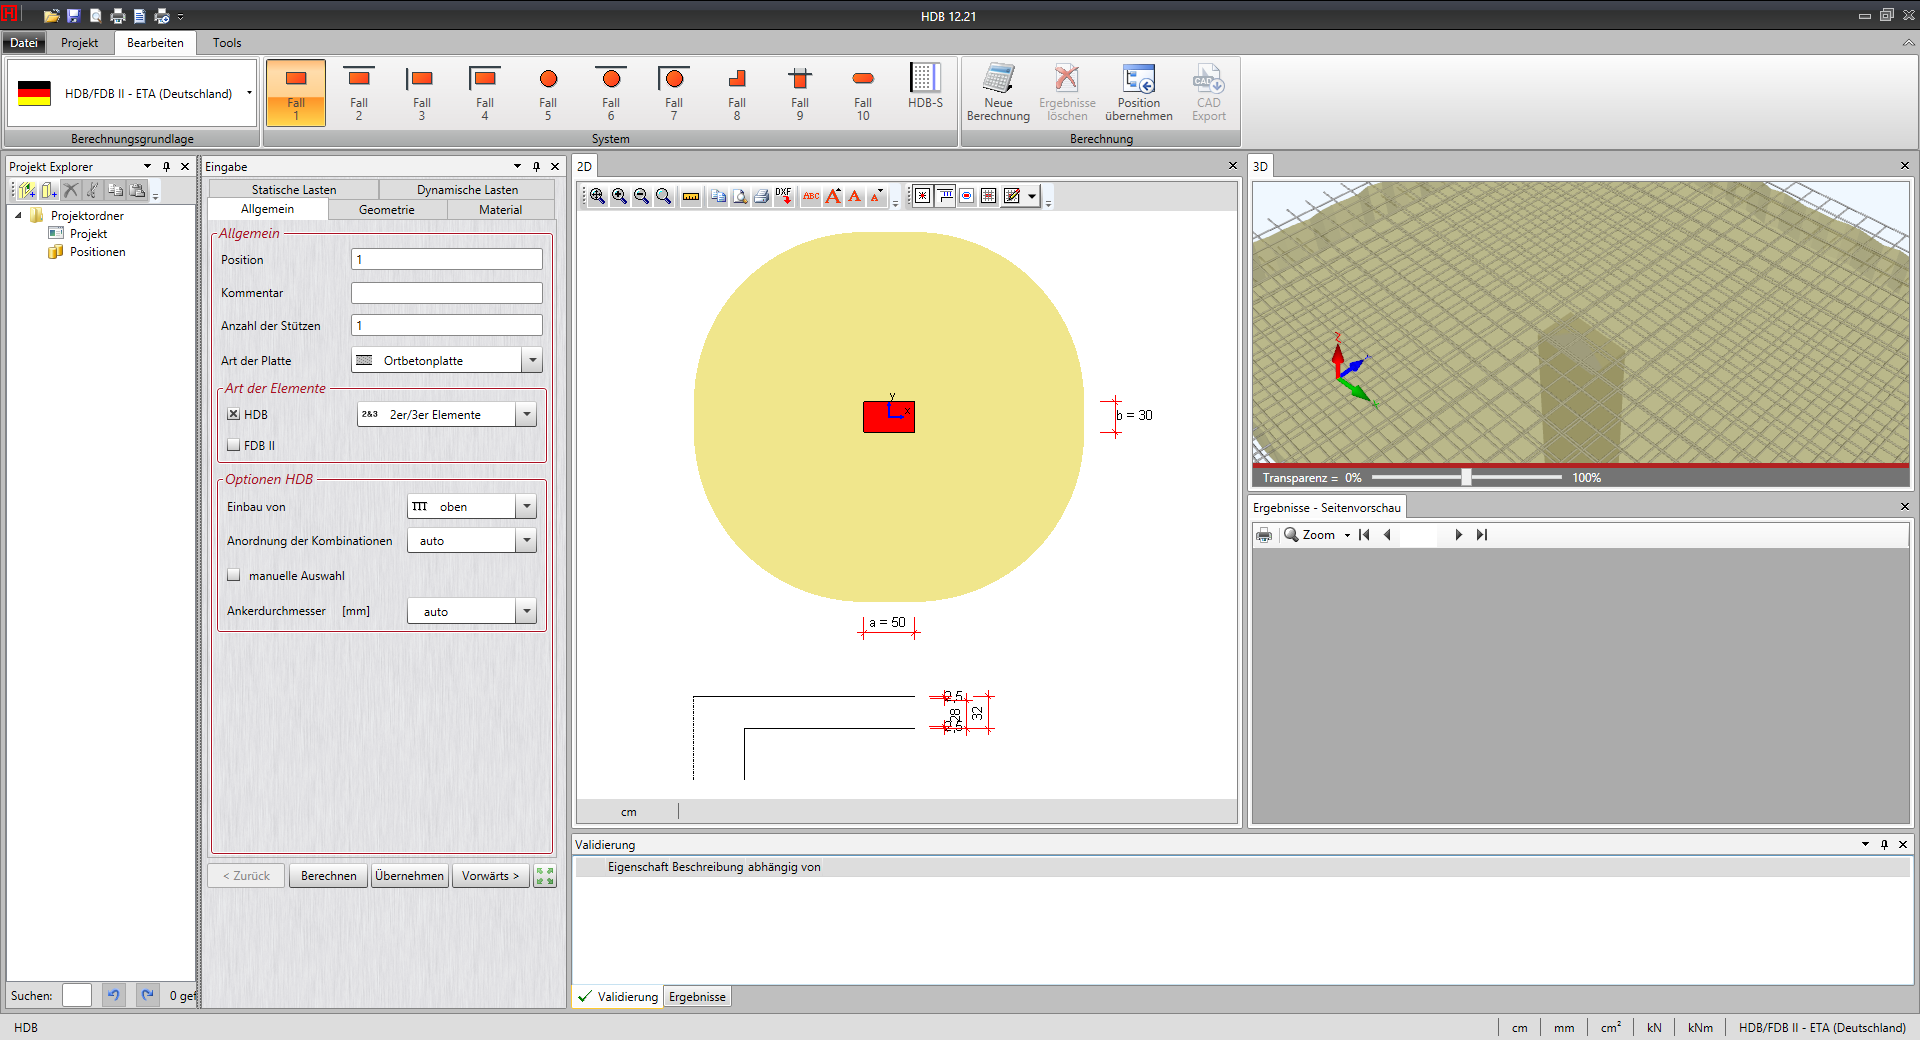Zoom in within 2D view toolbar
Image resolution: width=1920 pixels, height=1040 pixels.
click(x=619, y=196)
